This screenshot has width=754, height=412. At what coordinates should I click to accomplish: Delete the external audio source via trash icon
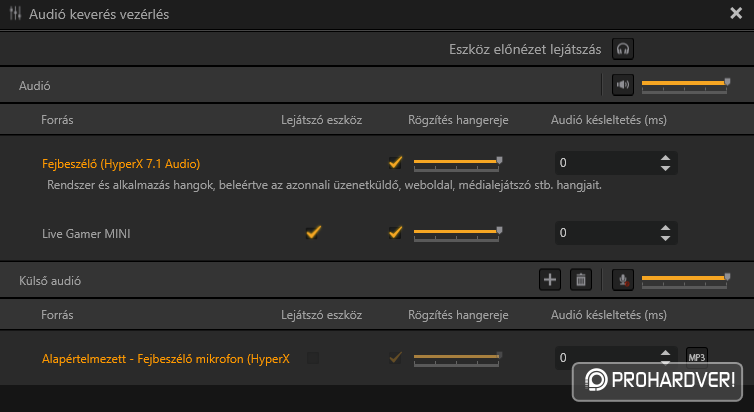(x=581, y=279)
